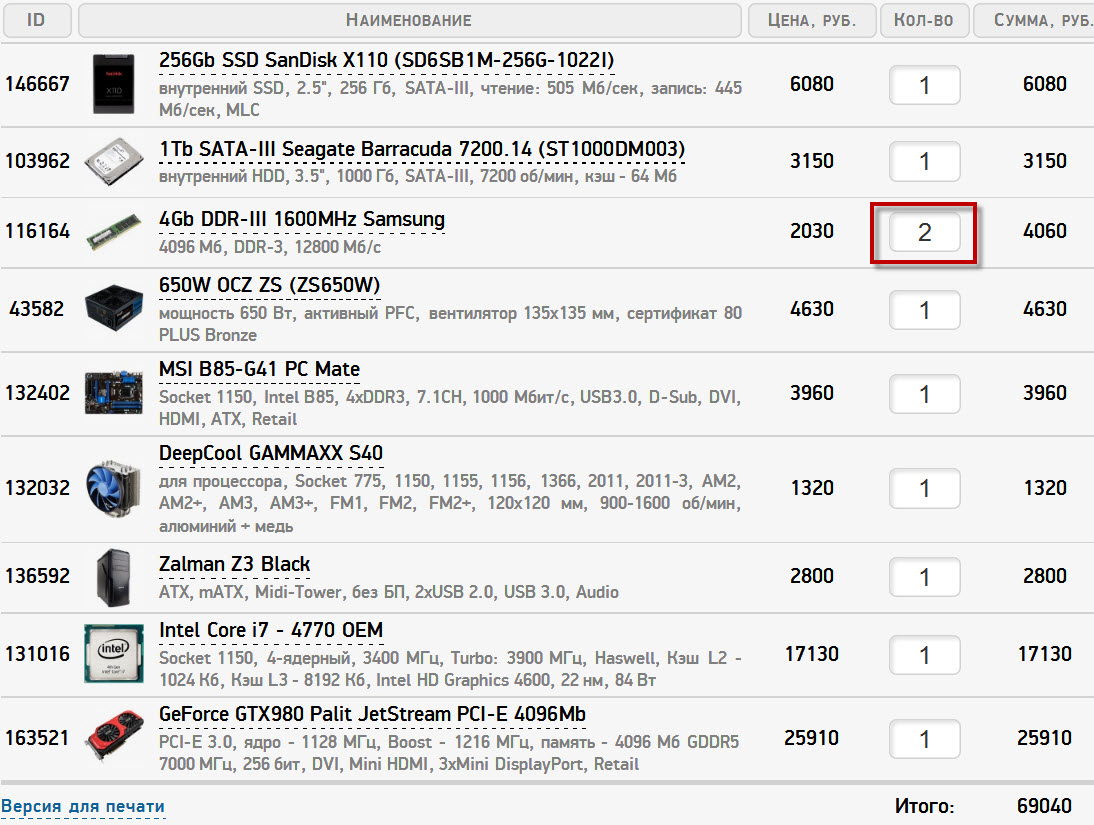Click the sum 4060 for Samsung memory

click(1044, 232)
